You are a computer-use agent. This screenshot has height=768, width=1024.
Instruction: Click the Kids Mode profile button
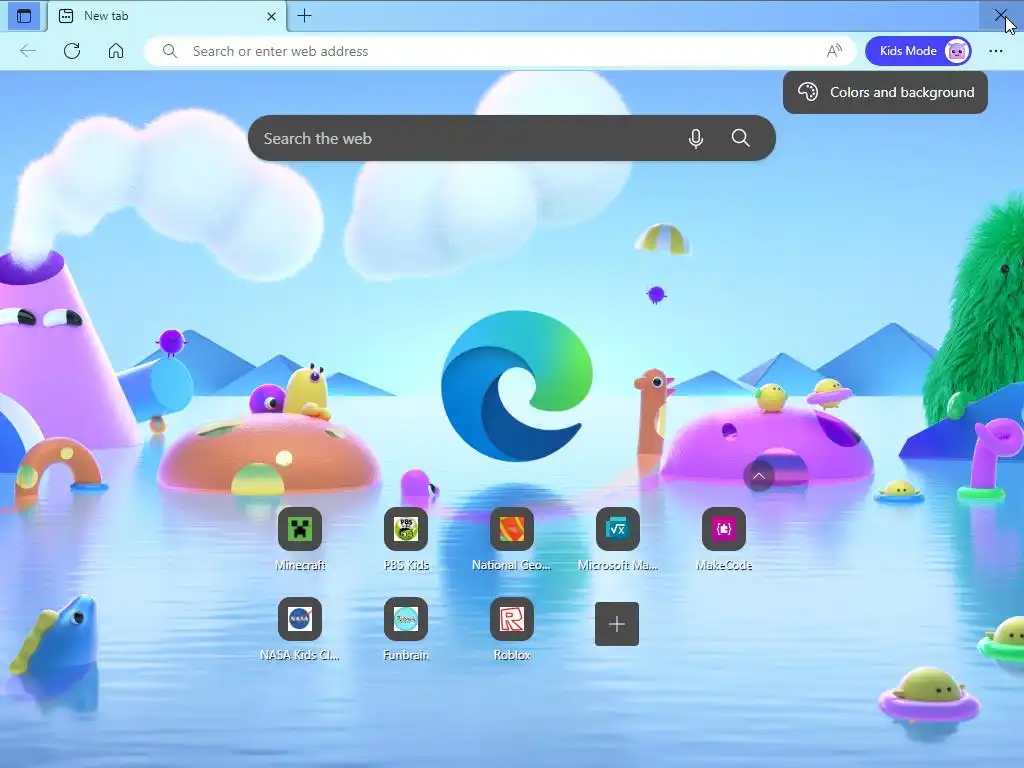tap(918, 51)
